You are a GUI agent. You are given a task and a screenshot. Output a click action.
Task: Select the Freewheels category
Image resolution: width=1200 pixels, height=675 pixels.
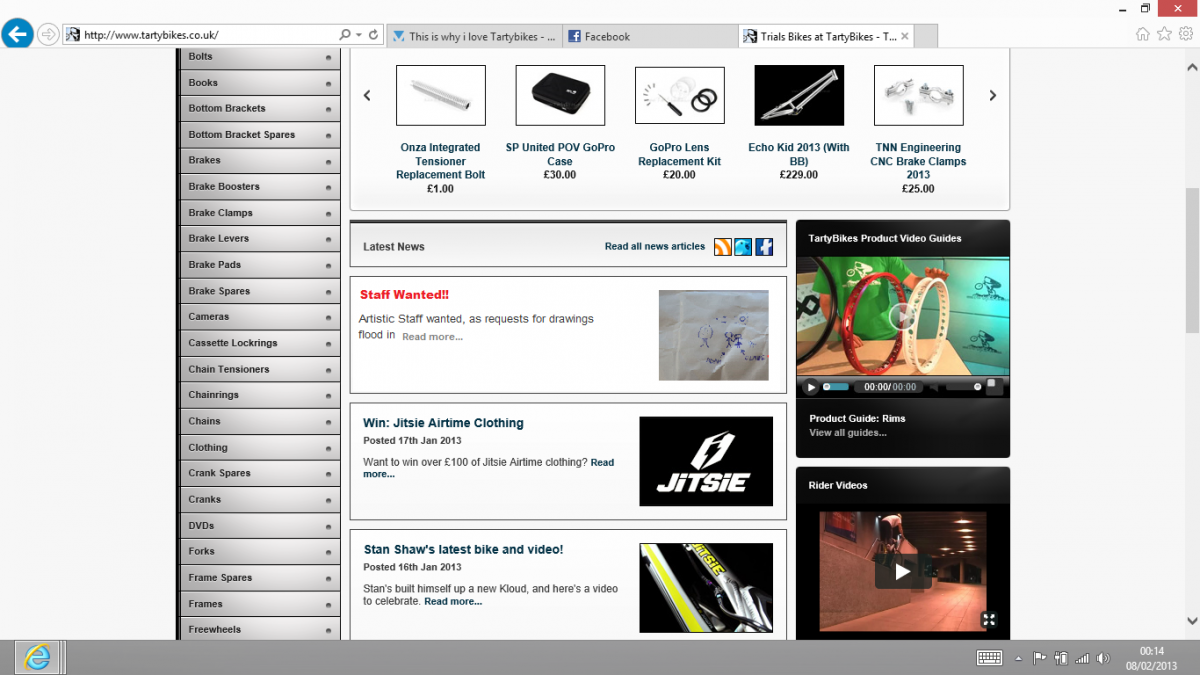click(x=259, y=629)
